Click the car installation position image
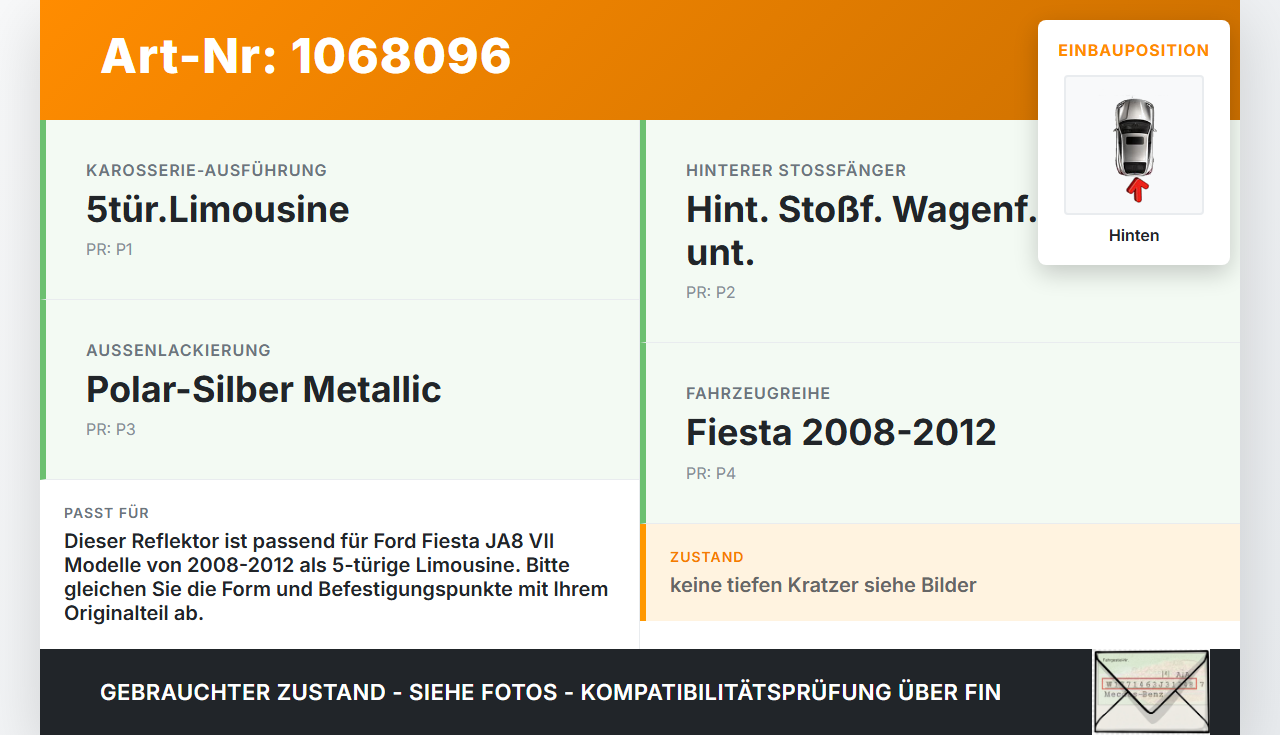This screenshot has height=736, width=1280. click(x=1134, y=145)
